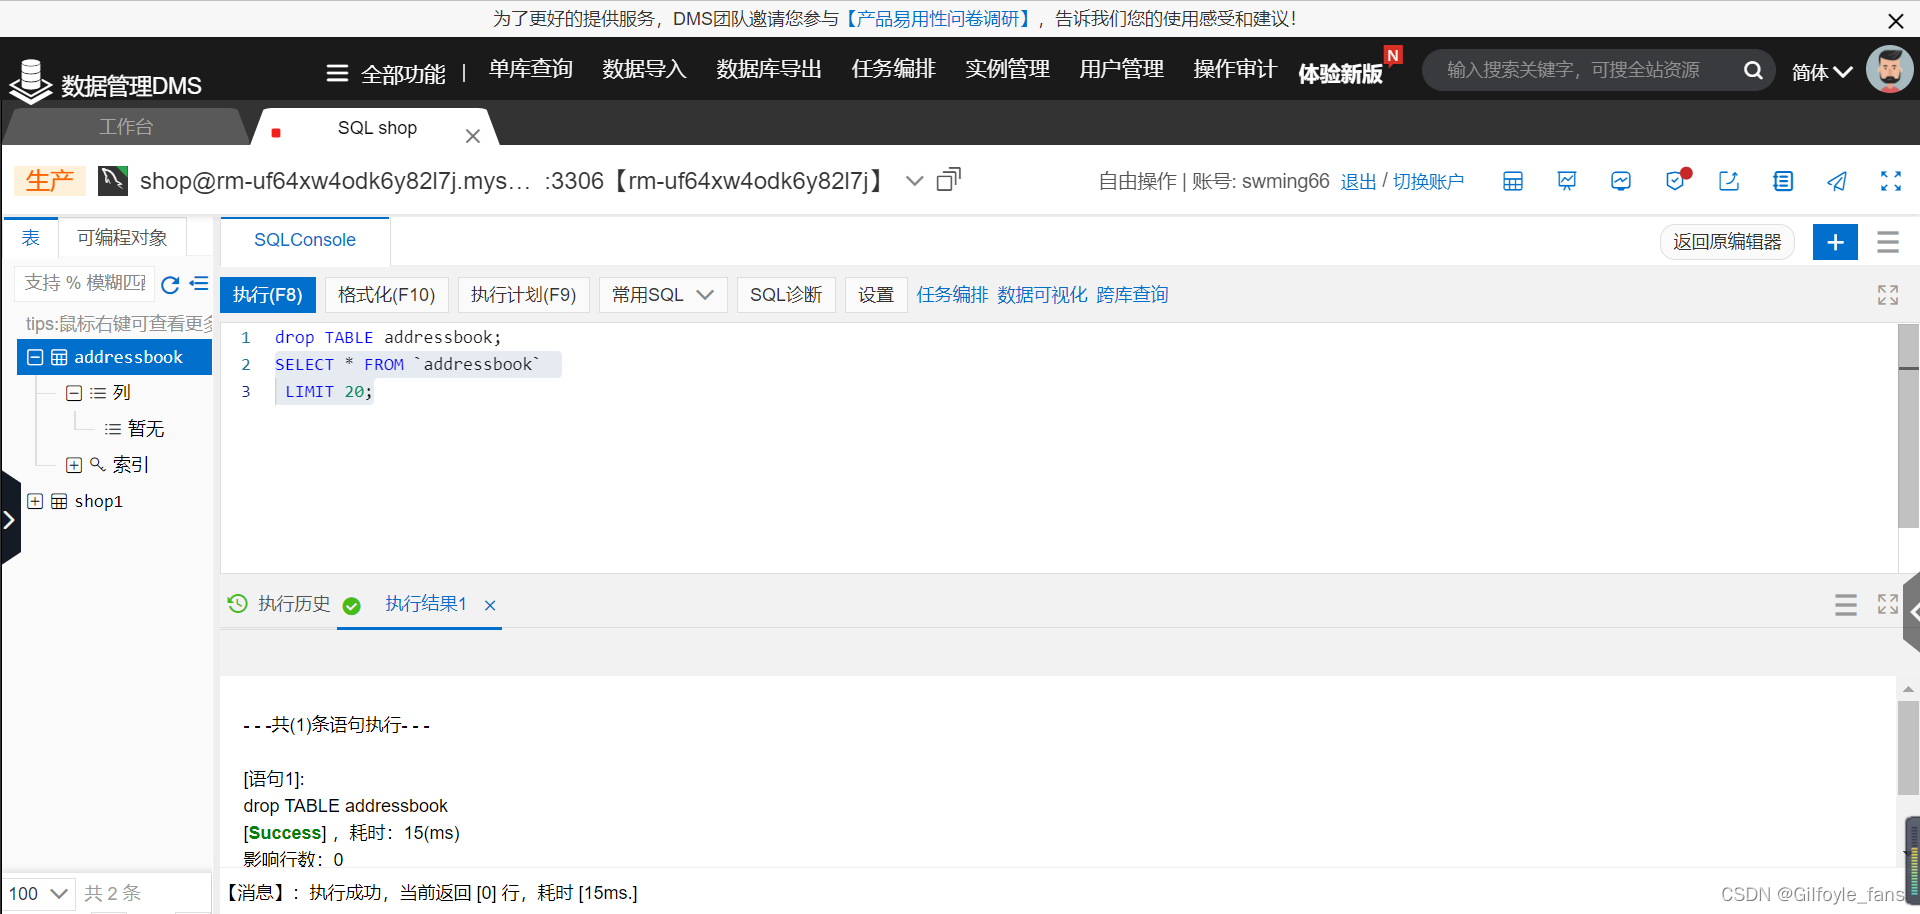Create a new console with blue plus button
1920x914 pixels.
1835,241
